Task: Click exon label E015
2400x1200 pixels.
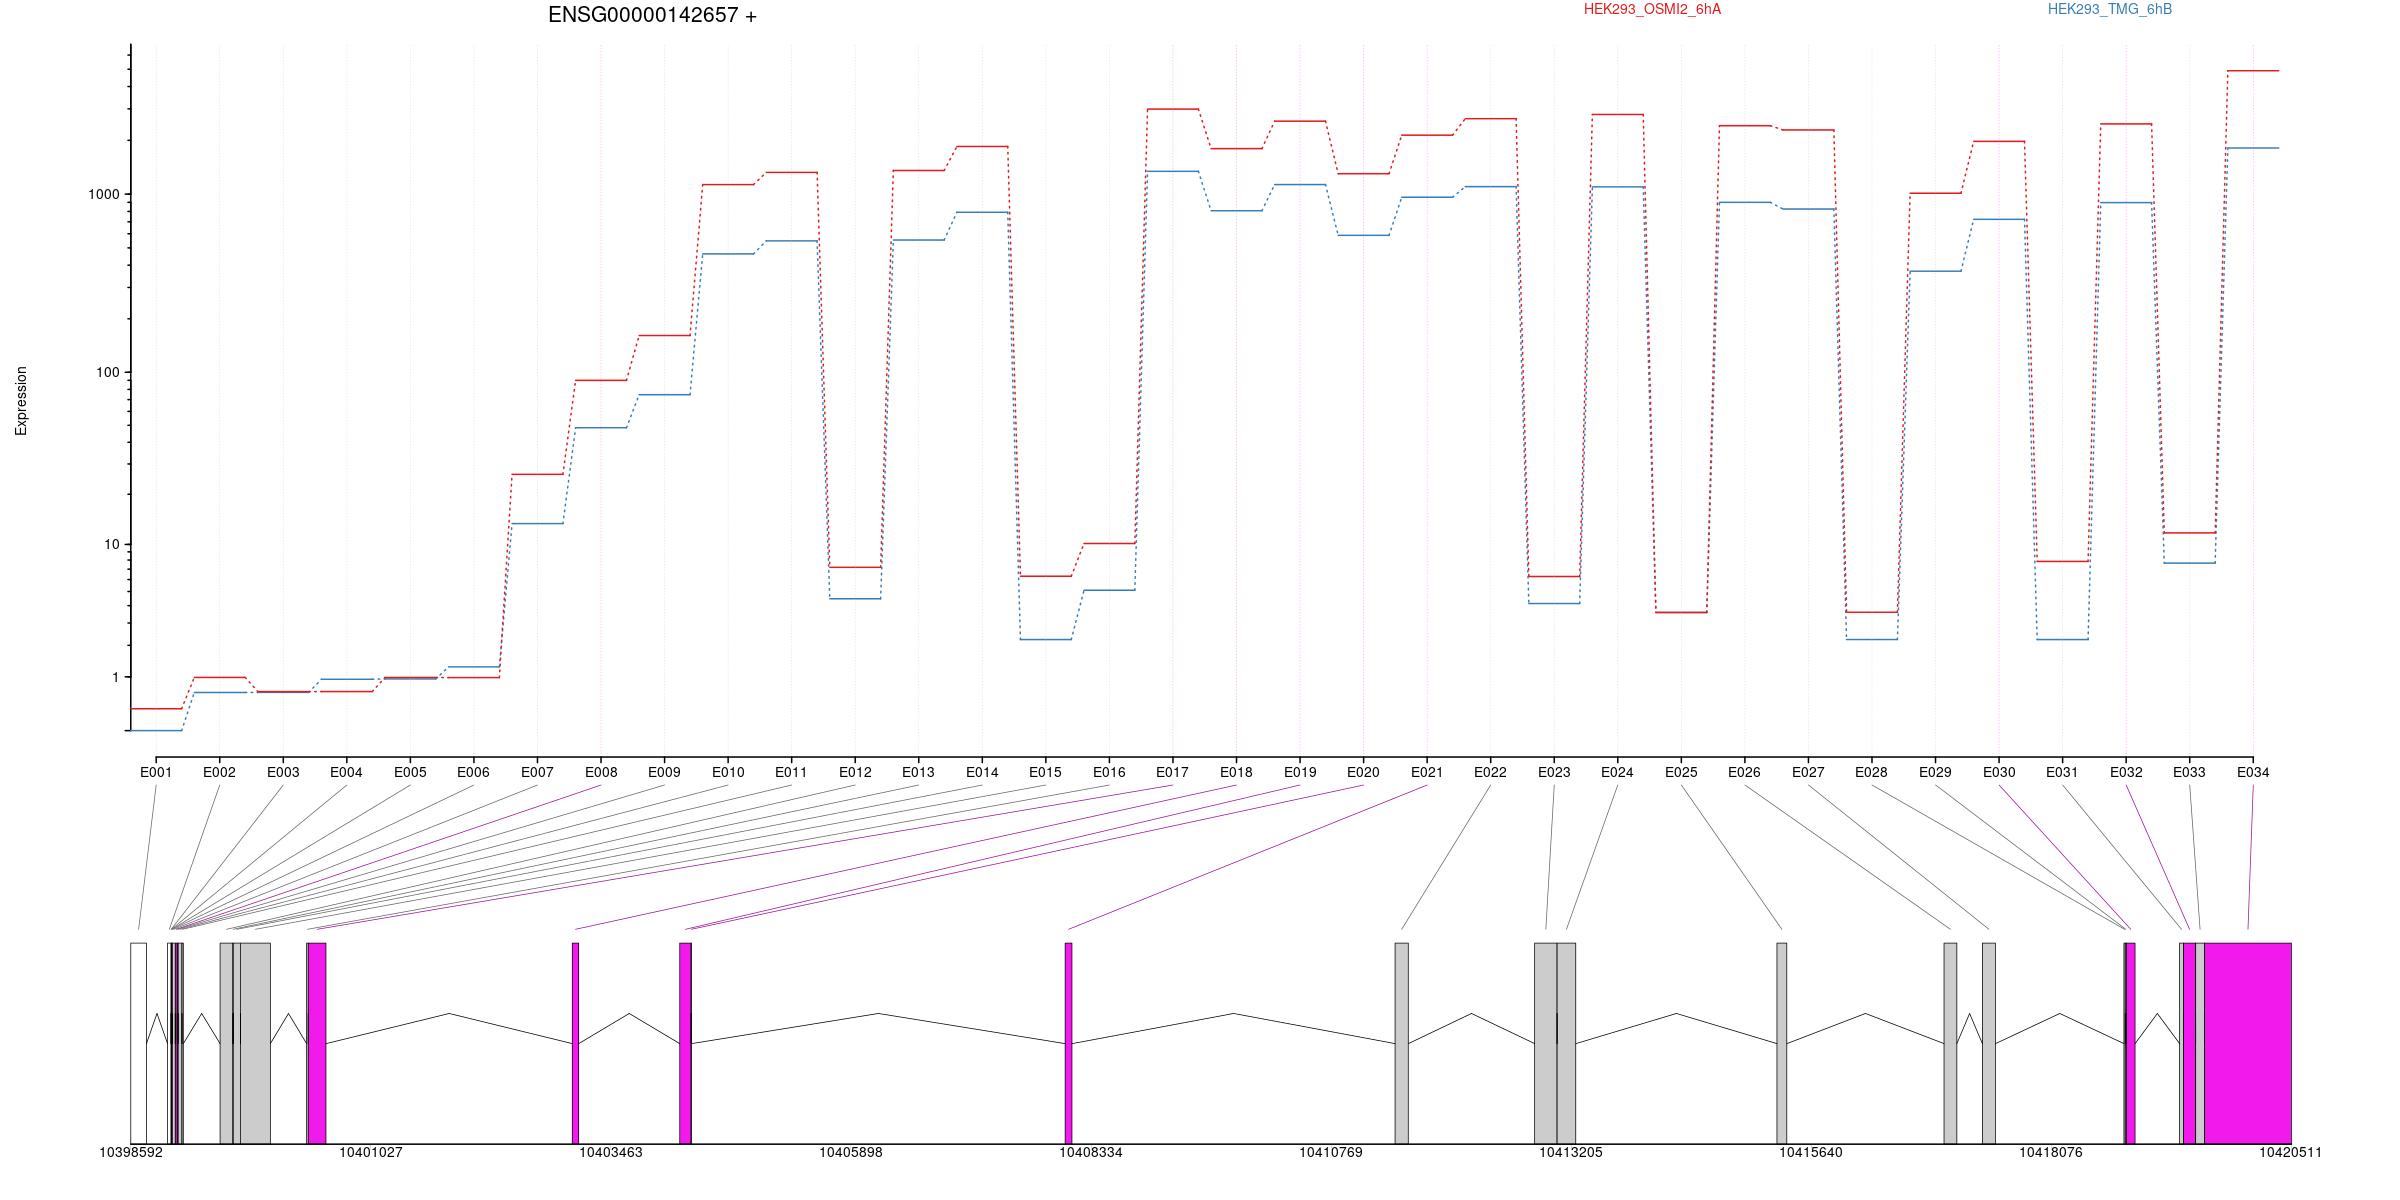Action: click(x=1045, y=772)
